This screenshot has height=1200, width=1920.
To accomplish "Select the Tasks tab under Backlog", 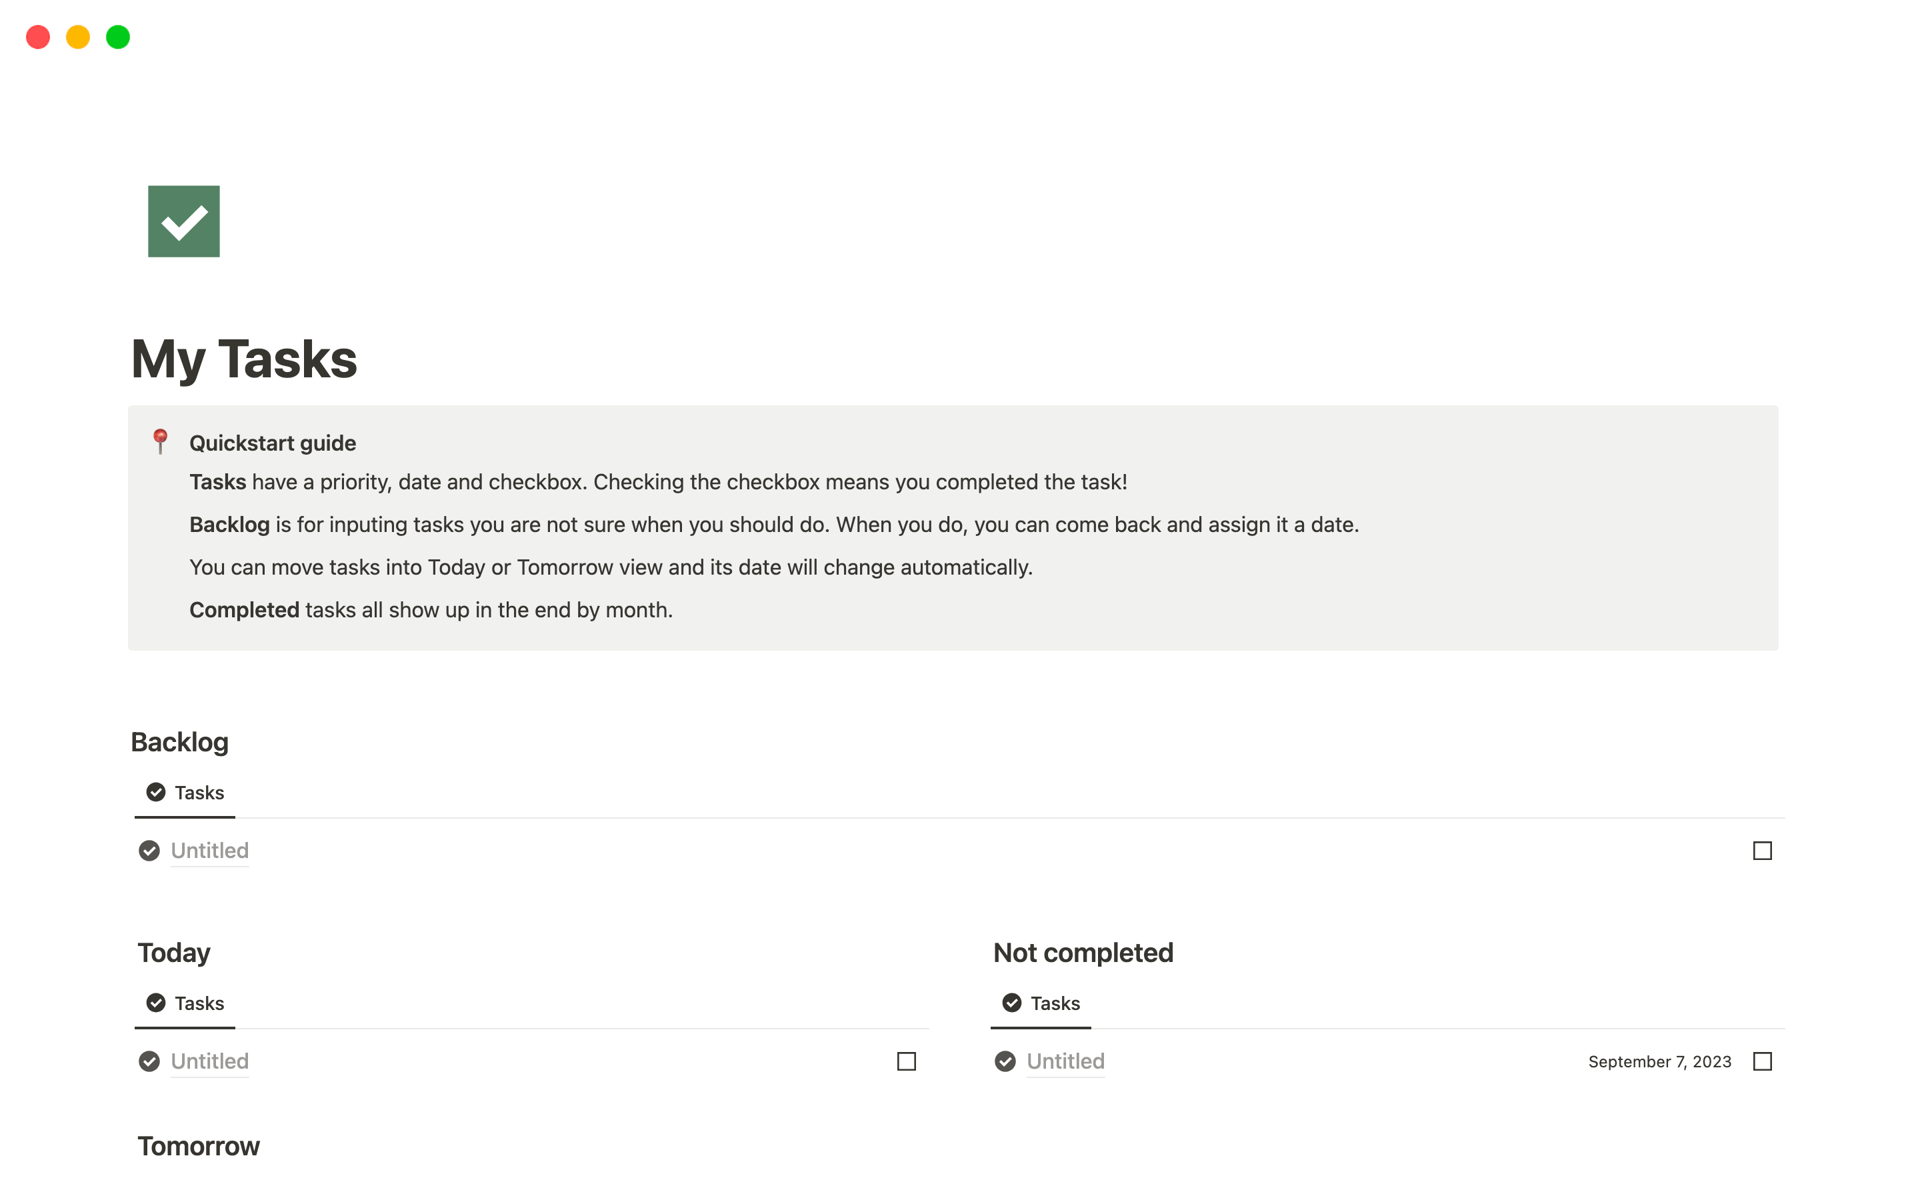I will (199, 793).
